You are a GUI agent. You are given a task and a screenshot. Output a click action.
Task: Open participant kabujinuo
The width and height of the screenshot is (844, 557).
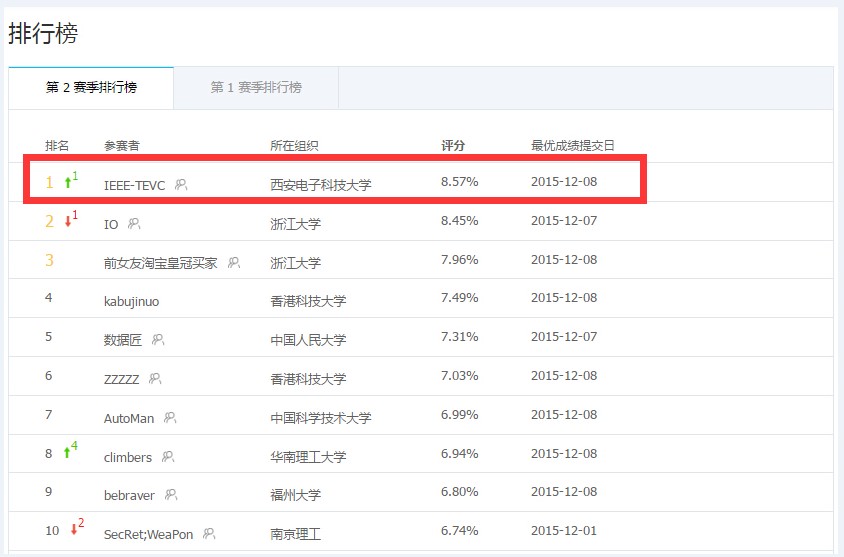[131, 301]
